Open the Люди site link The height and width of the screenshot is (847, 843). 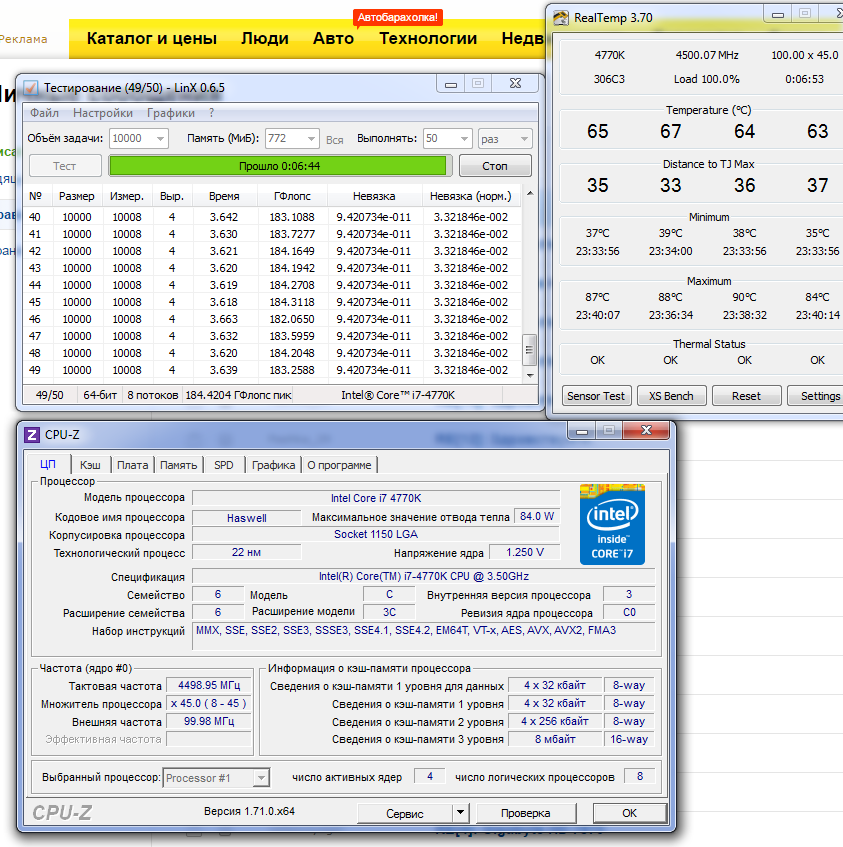(265, 38)
